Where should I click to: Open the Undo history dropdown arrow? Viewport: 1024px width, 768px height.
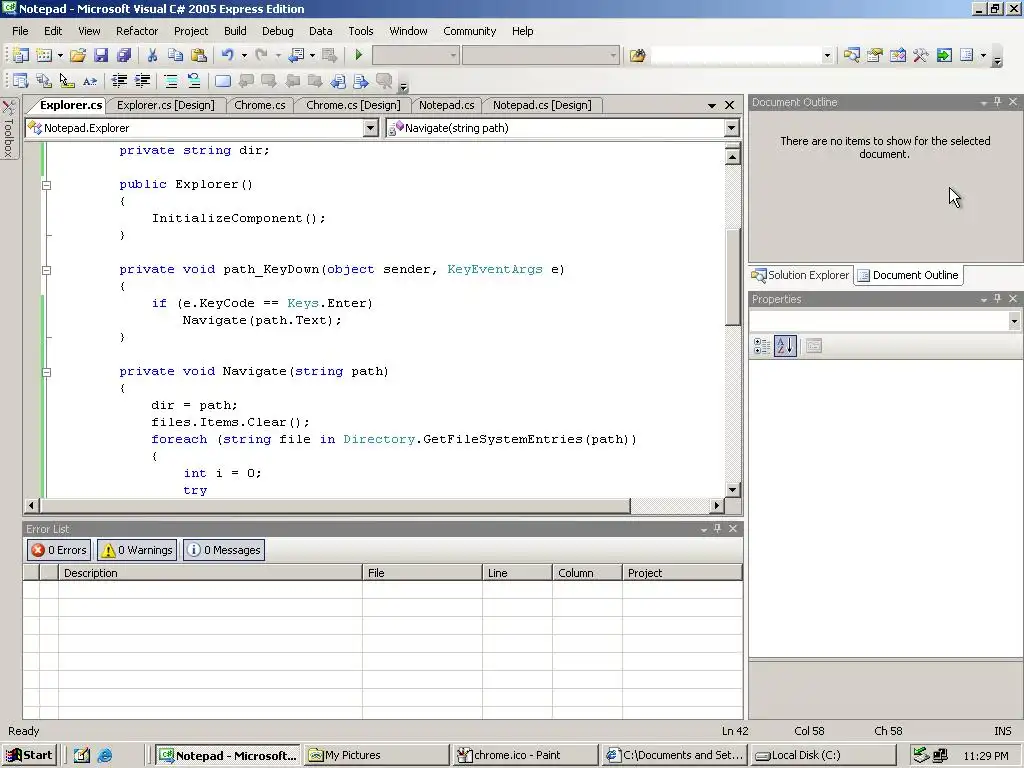[x=244, y=56]
